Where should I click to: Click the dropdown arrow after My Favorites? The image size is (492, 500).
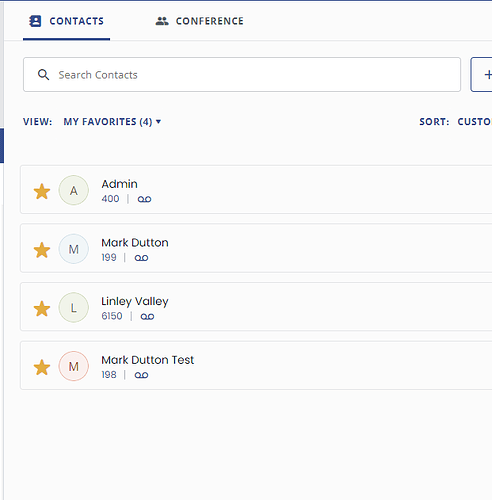pyautogui.click(x=158, y=122)
